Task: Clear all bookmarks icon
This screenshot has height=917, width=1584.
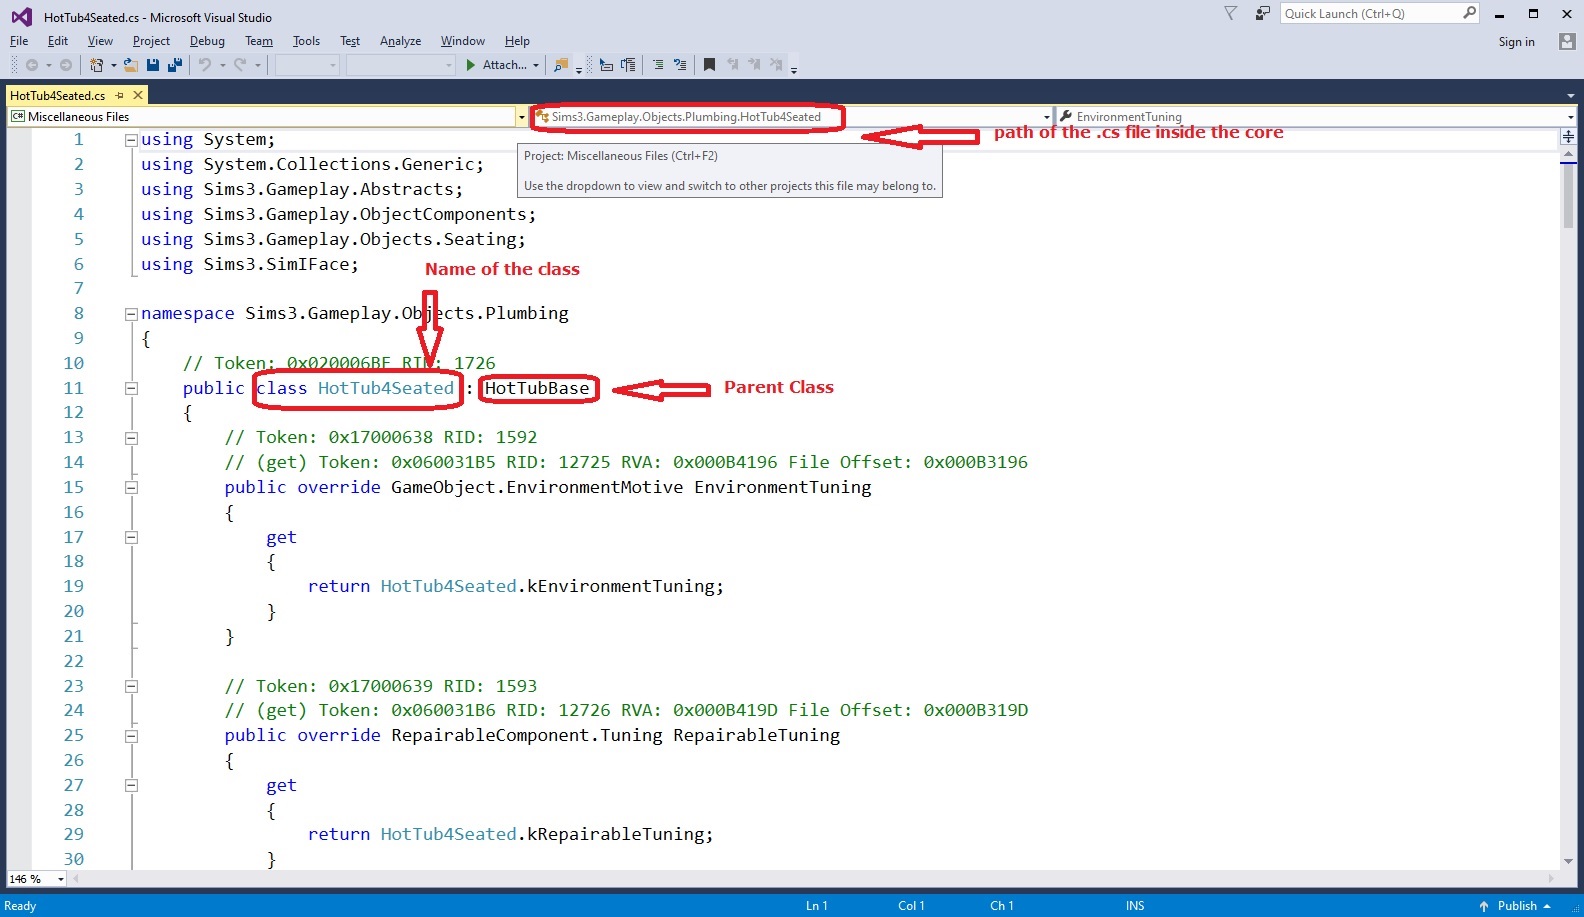Action: 777,65
